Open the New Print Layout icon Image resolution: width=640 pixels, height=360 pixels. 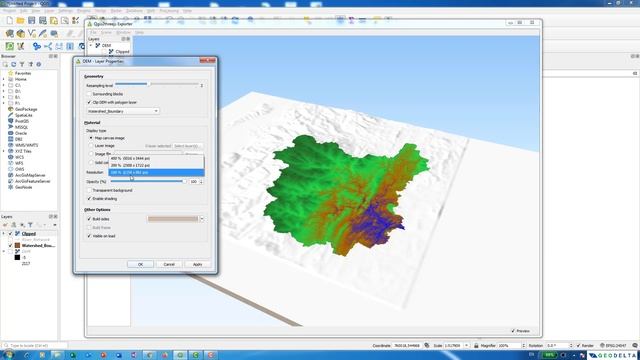click(53, 20)
